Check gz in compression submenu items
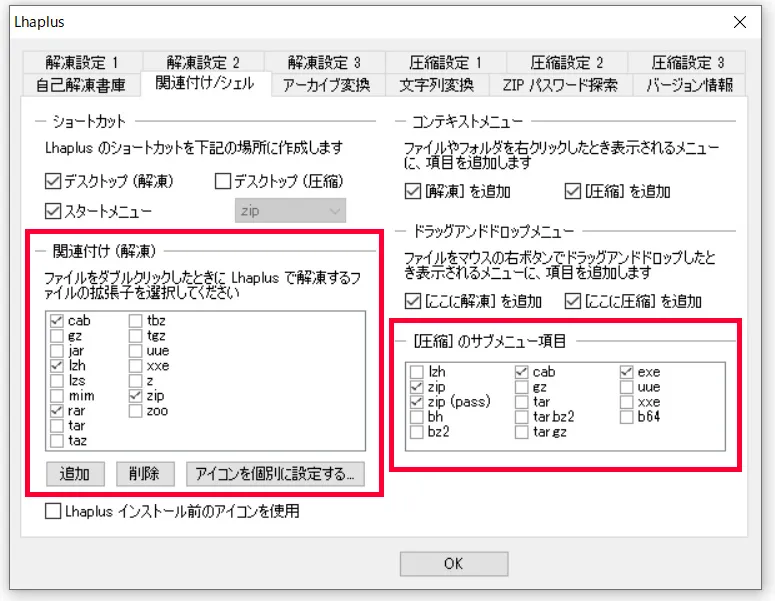This screenshot has height=601, width=775. [x=521, y=387]
